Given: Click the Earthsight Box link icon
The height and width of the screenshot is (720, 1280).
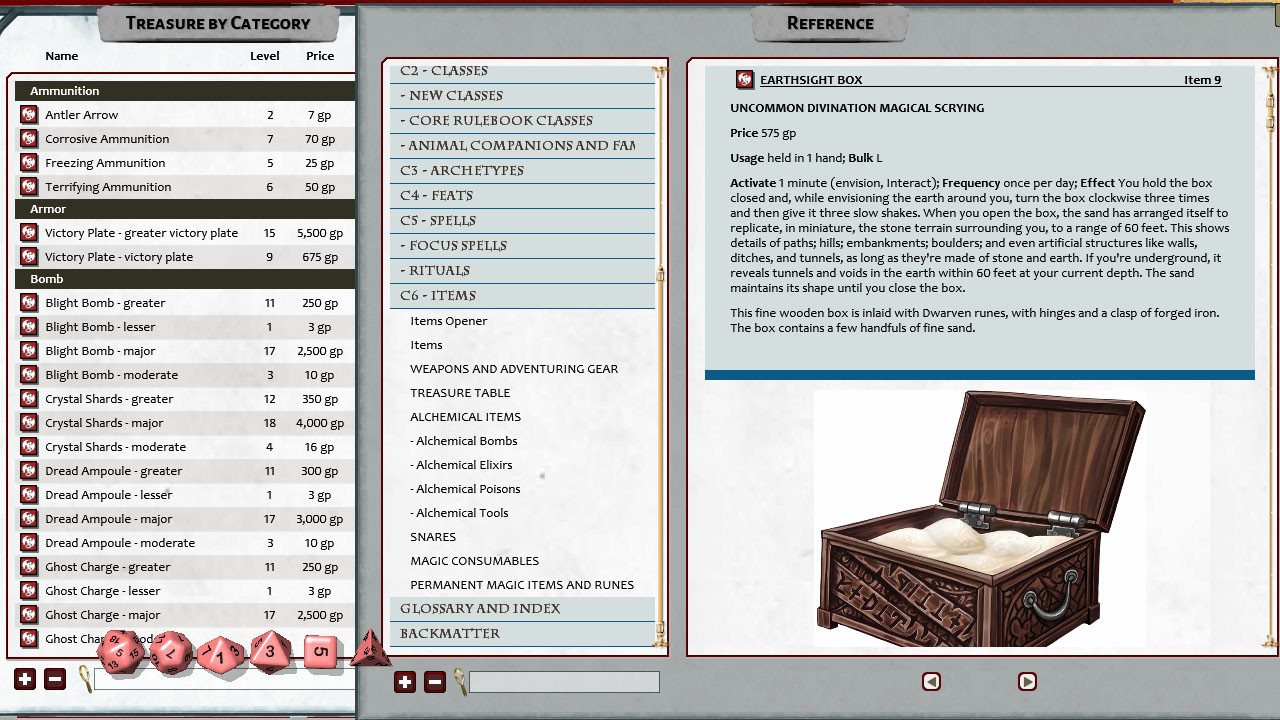Looking at the screenshot, I should 744,80.
